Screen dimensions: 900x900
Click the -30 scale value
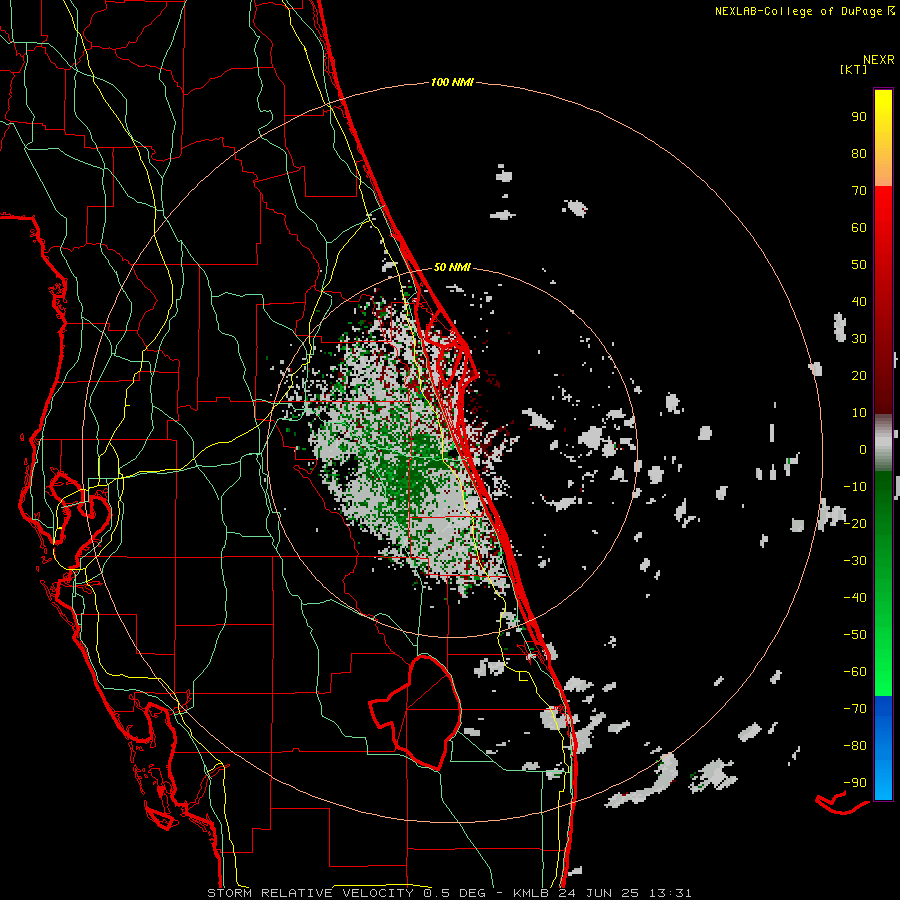pyautogui.click(x=855, y=561)
